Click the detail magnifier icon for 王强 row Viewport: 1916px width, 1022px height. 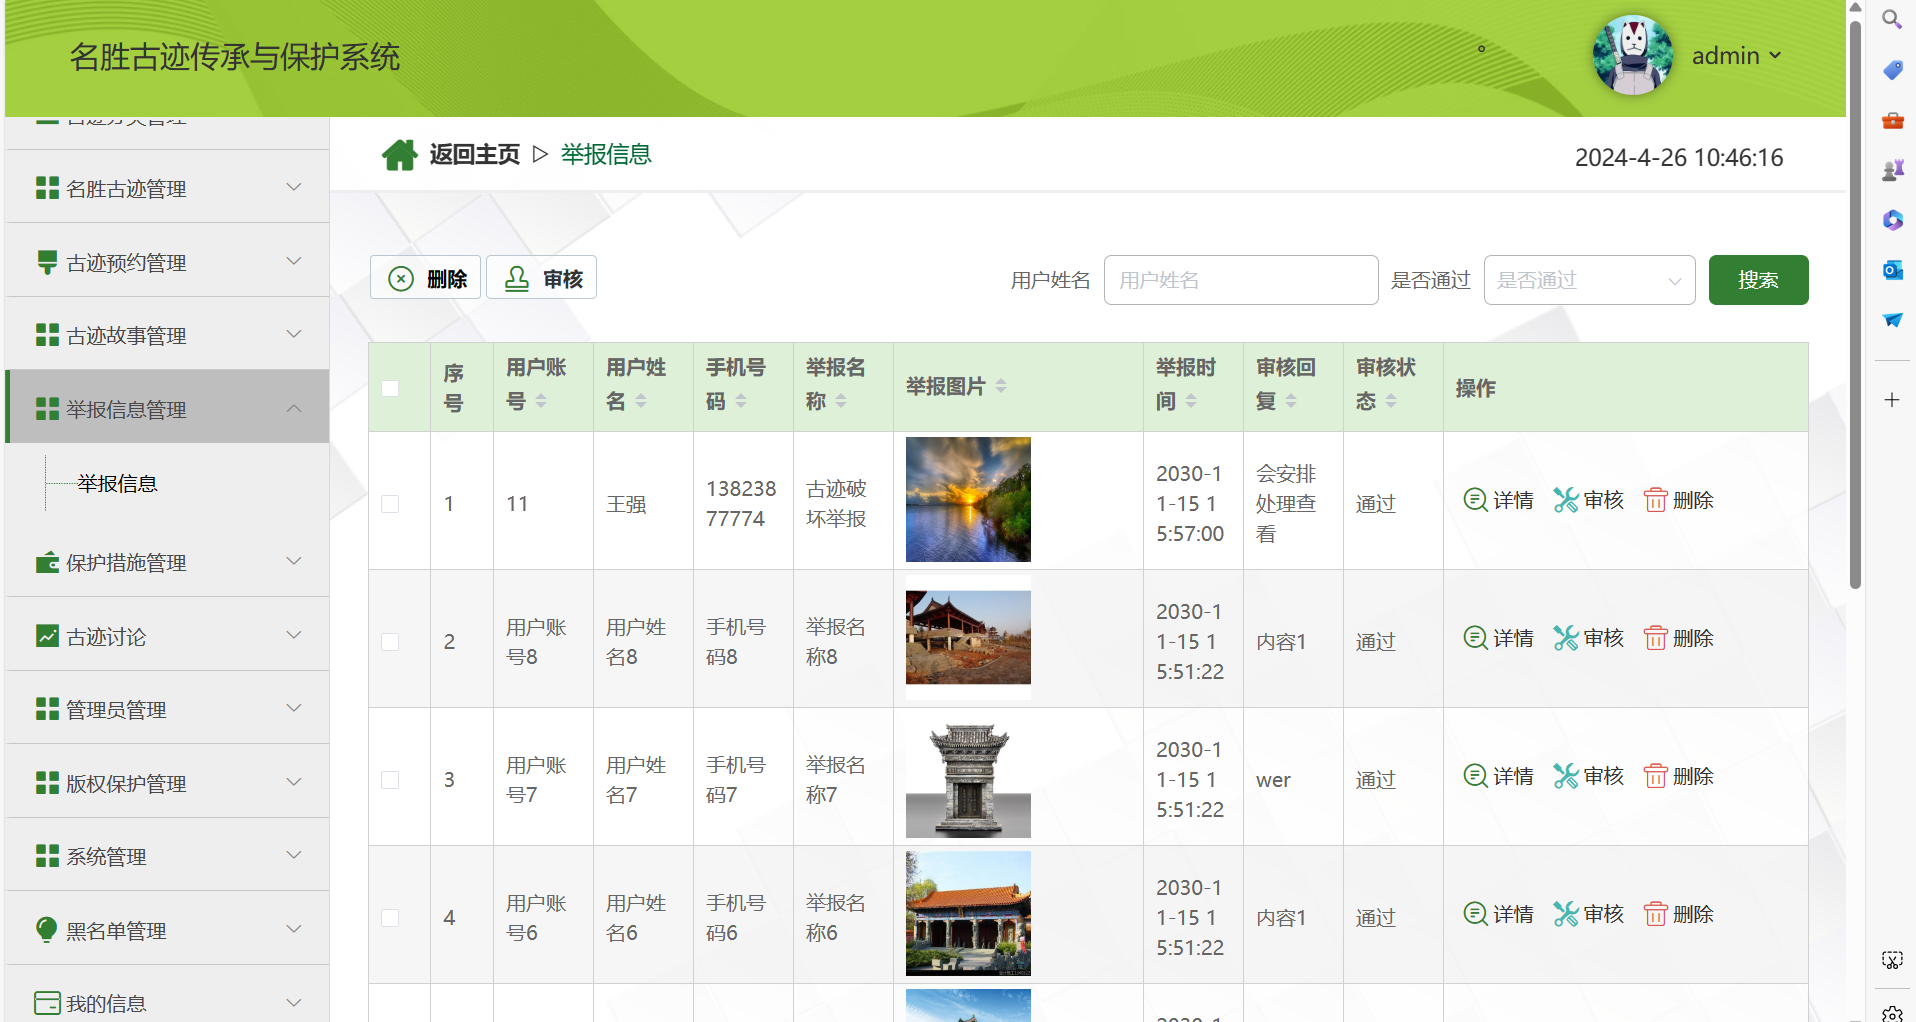coord(1475,499)
